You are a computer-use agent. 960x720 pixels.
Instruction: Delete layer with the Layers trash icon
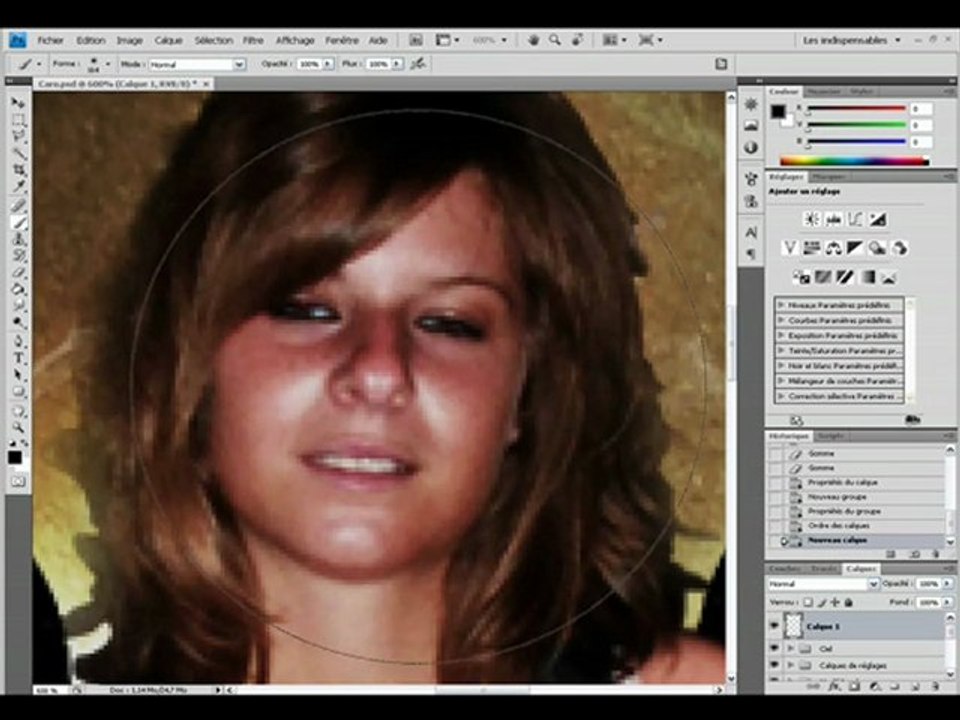[935, 686]
